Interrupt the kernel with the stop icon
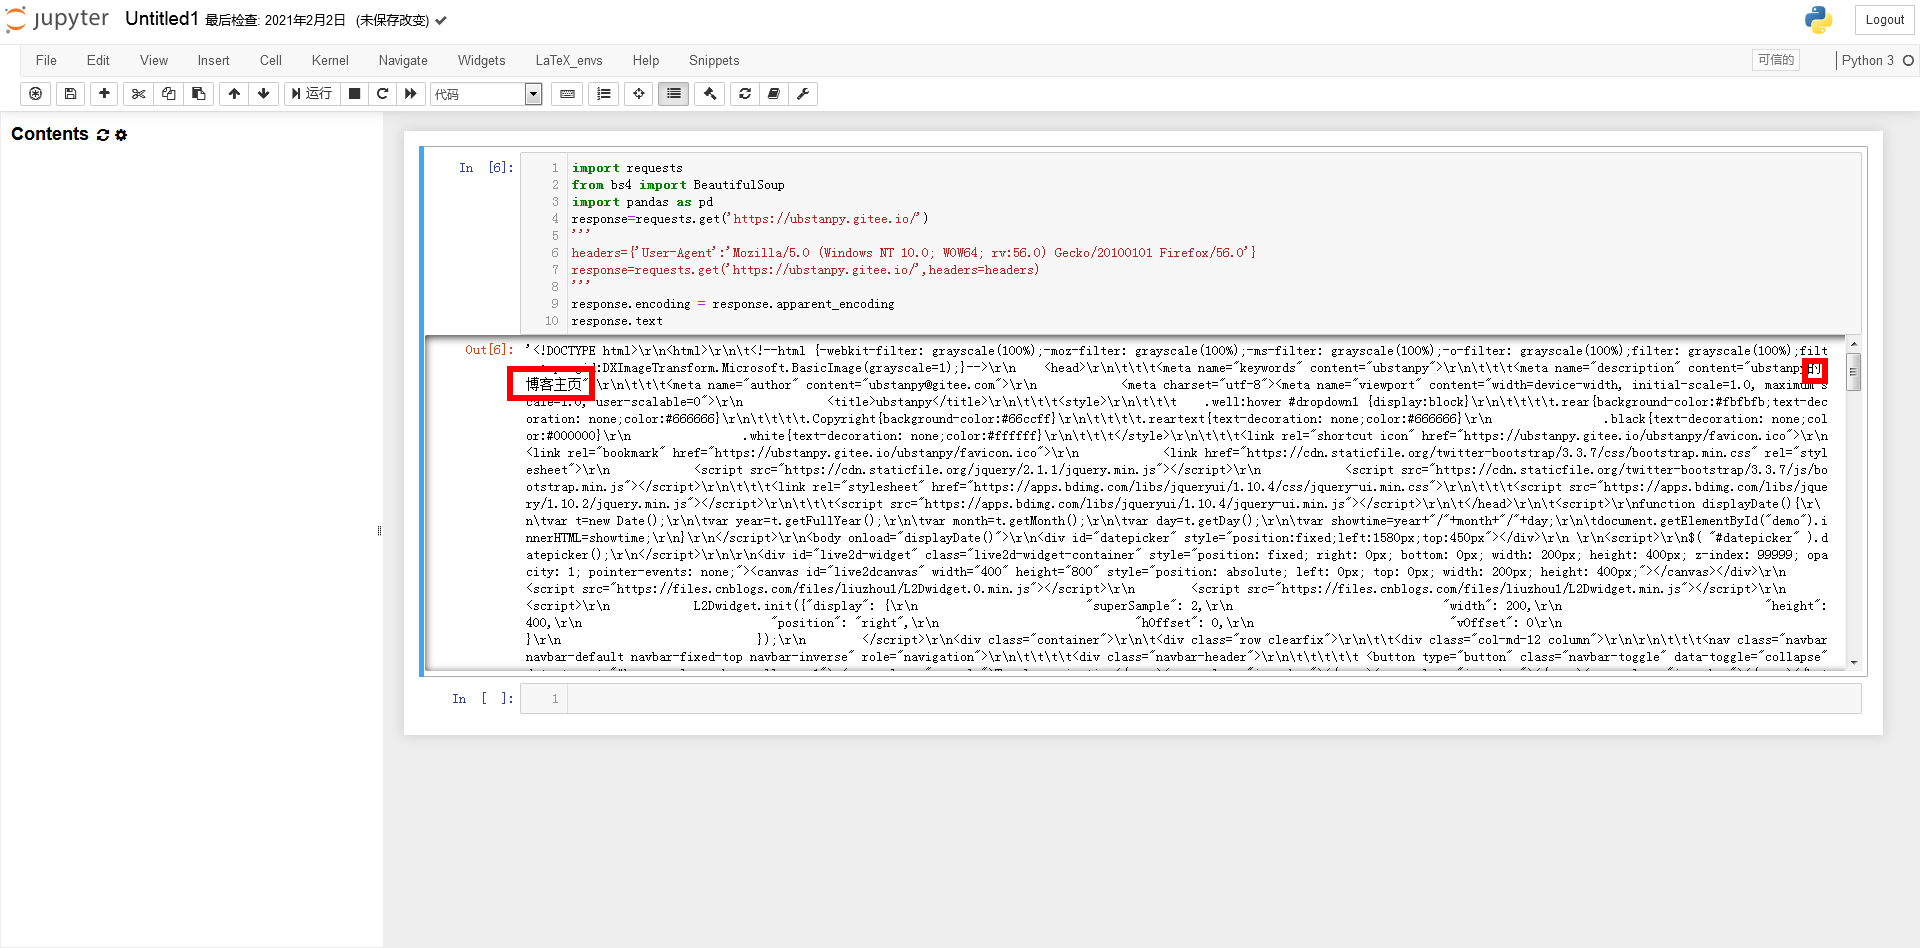The image size is (1920, 948). 354,94
